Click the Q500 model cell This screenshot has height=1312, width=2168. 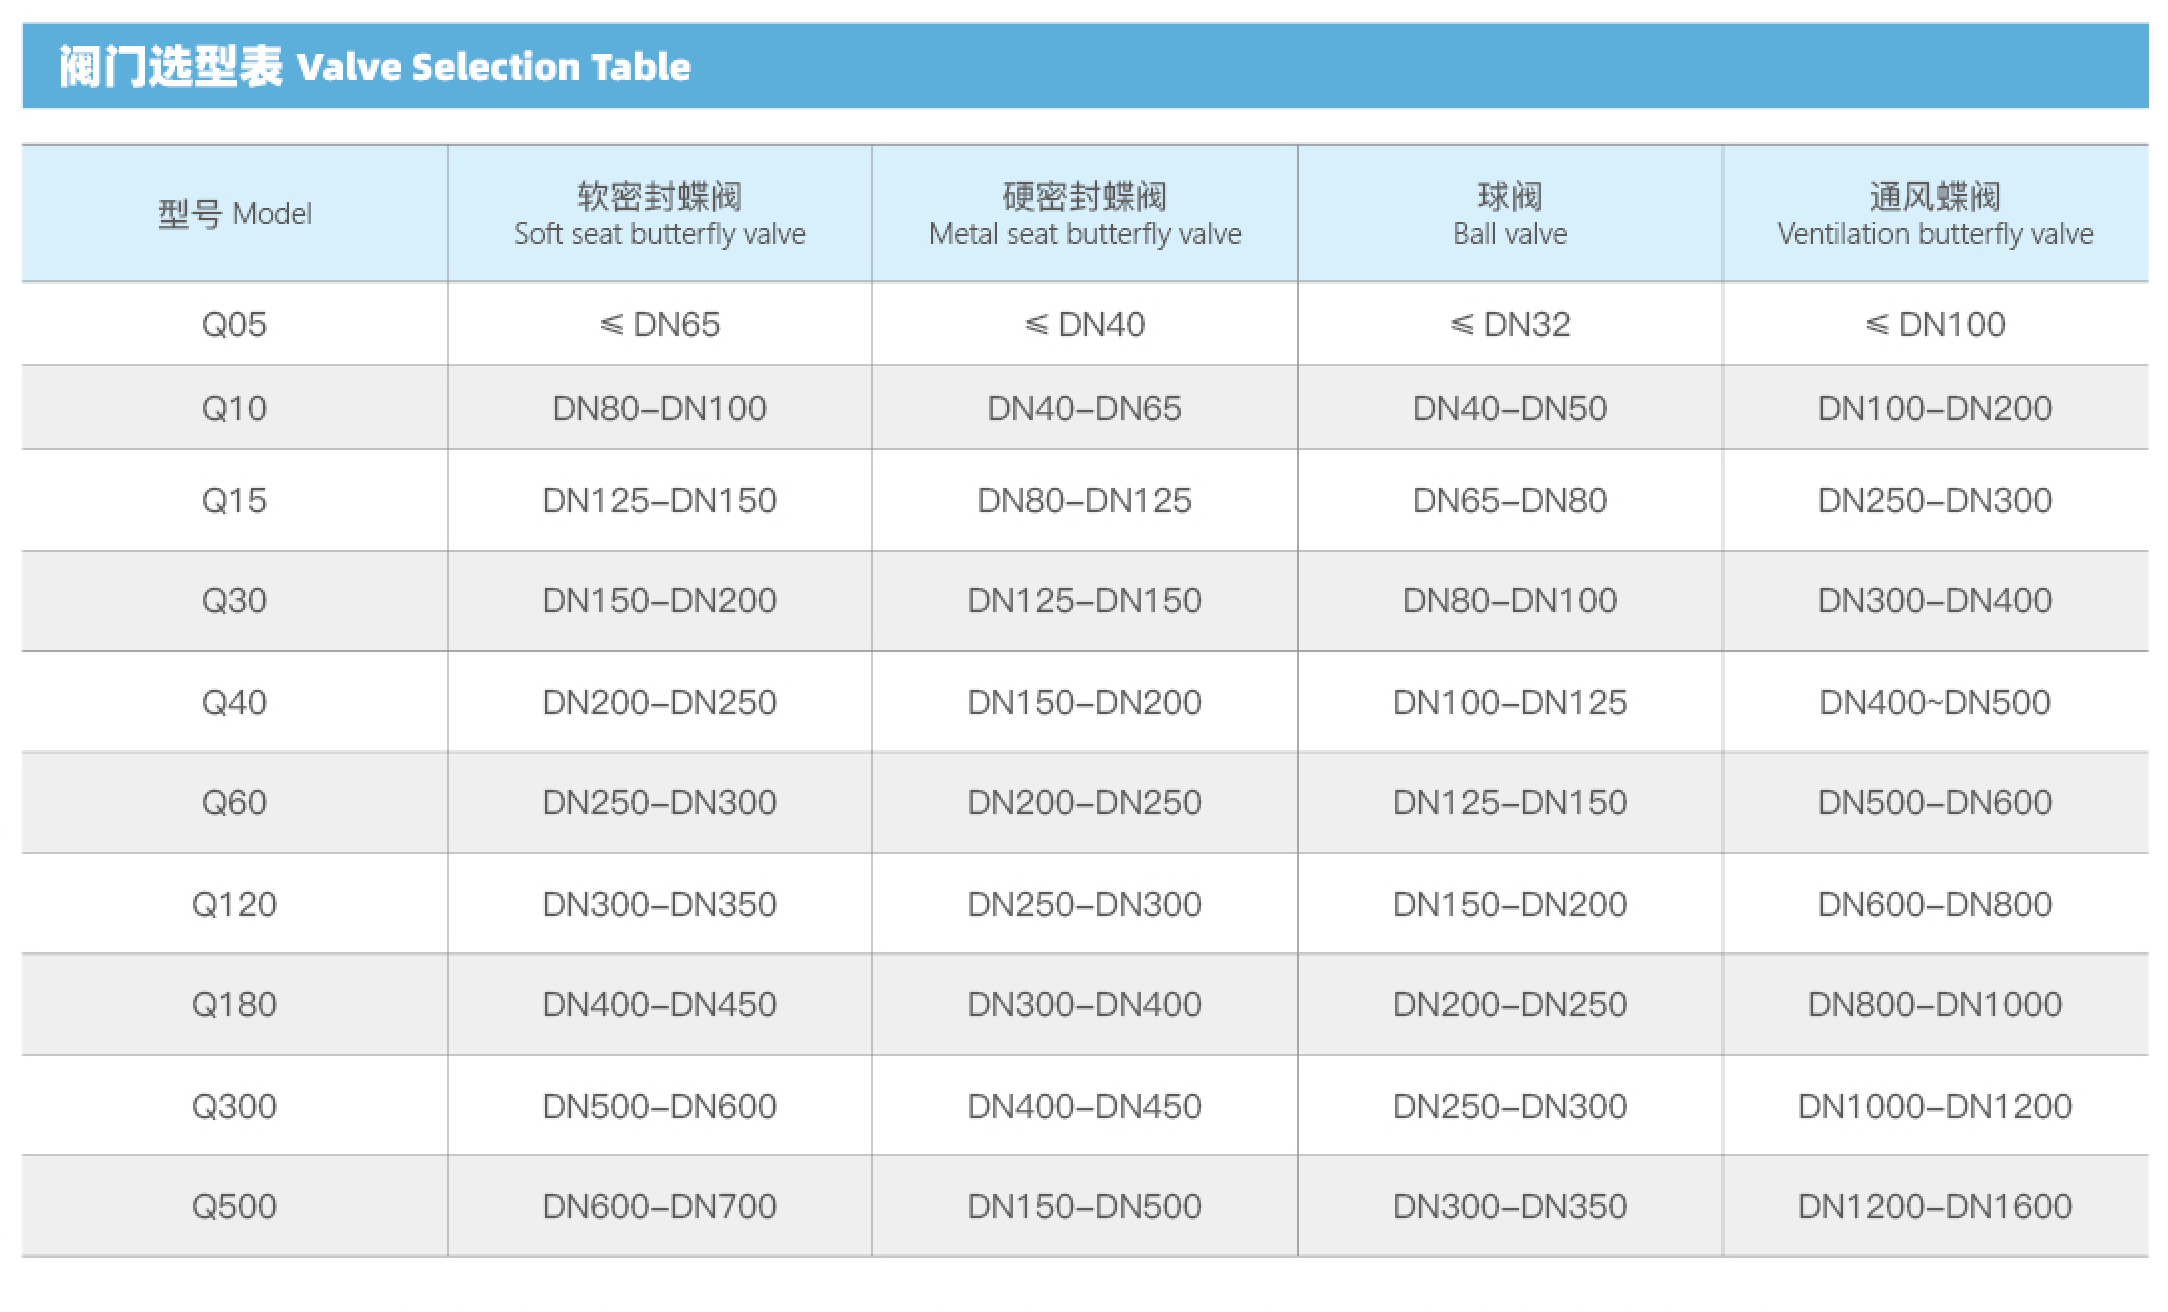point(235,1206)
